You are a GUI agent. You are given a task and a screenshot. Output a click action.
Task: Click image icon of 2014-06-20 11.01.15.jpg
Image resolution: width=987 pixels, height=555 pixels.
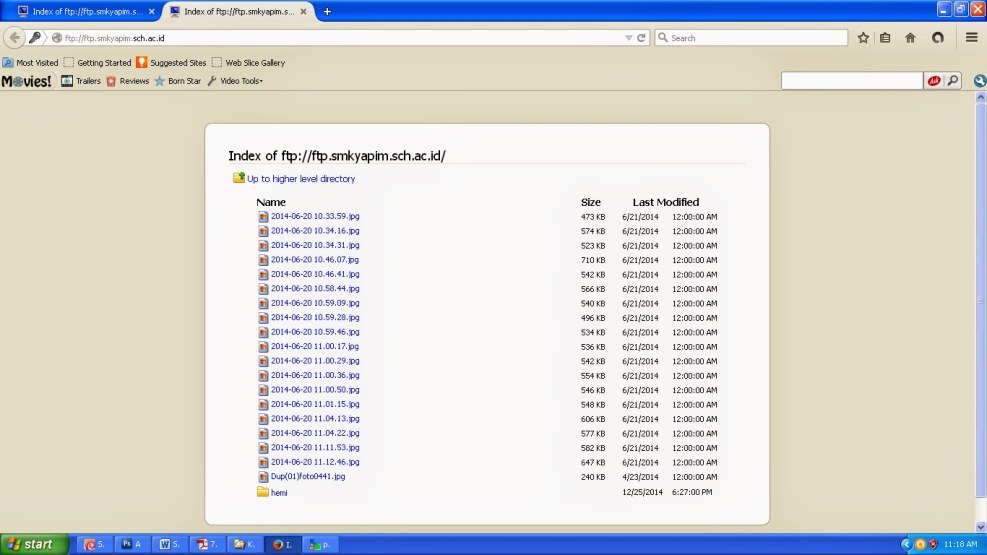(263, 405)
